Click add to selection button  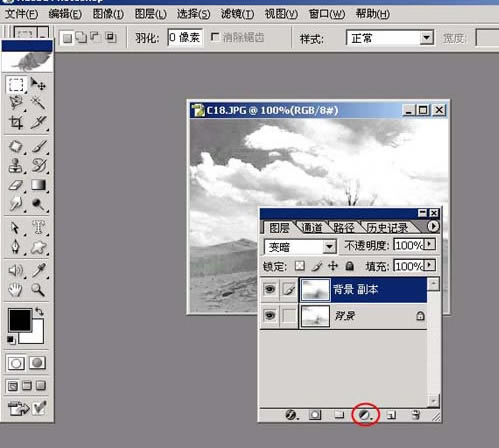81,37
